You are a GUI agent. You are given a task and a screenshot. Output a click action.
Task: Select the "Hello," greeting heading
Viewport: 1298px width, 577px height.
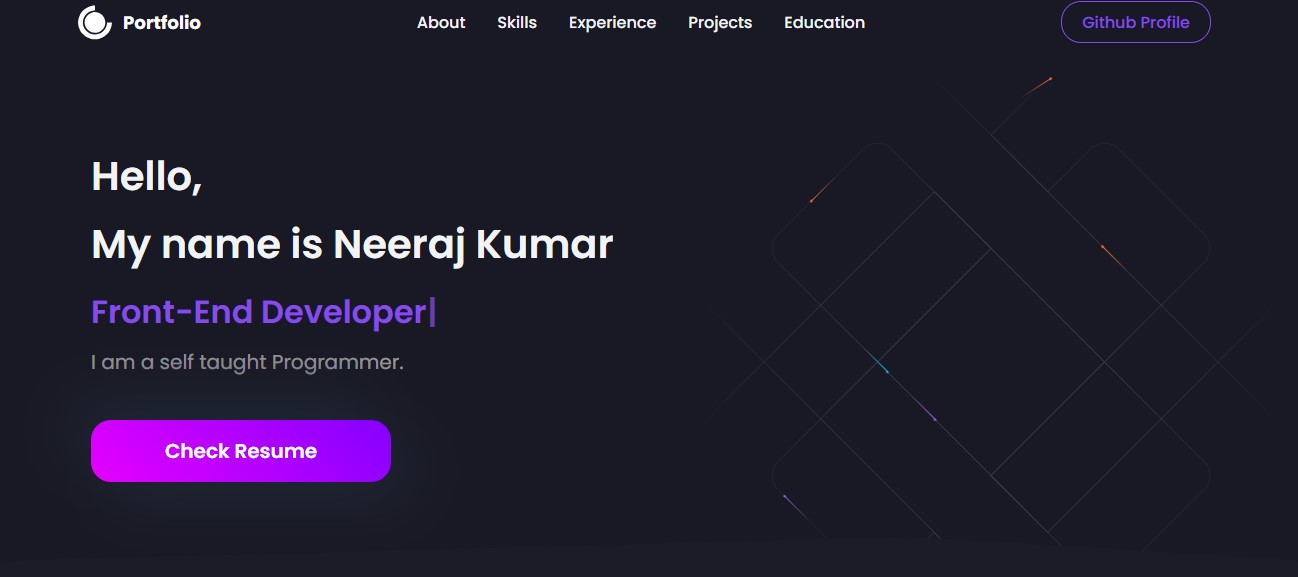pos(146,176)
